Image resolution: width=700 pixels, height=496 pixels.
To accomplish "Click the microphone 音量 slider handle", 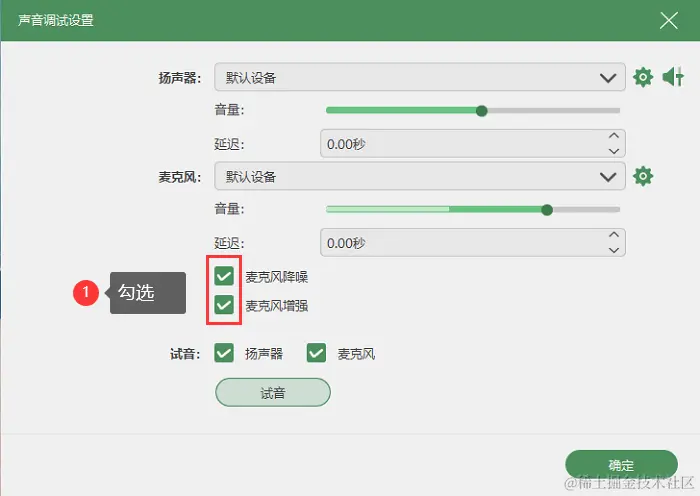I will [x=547, y=210].
